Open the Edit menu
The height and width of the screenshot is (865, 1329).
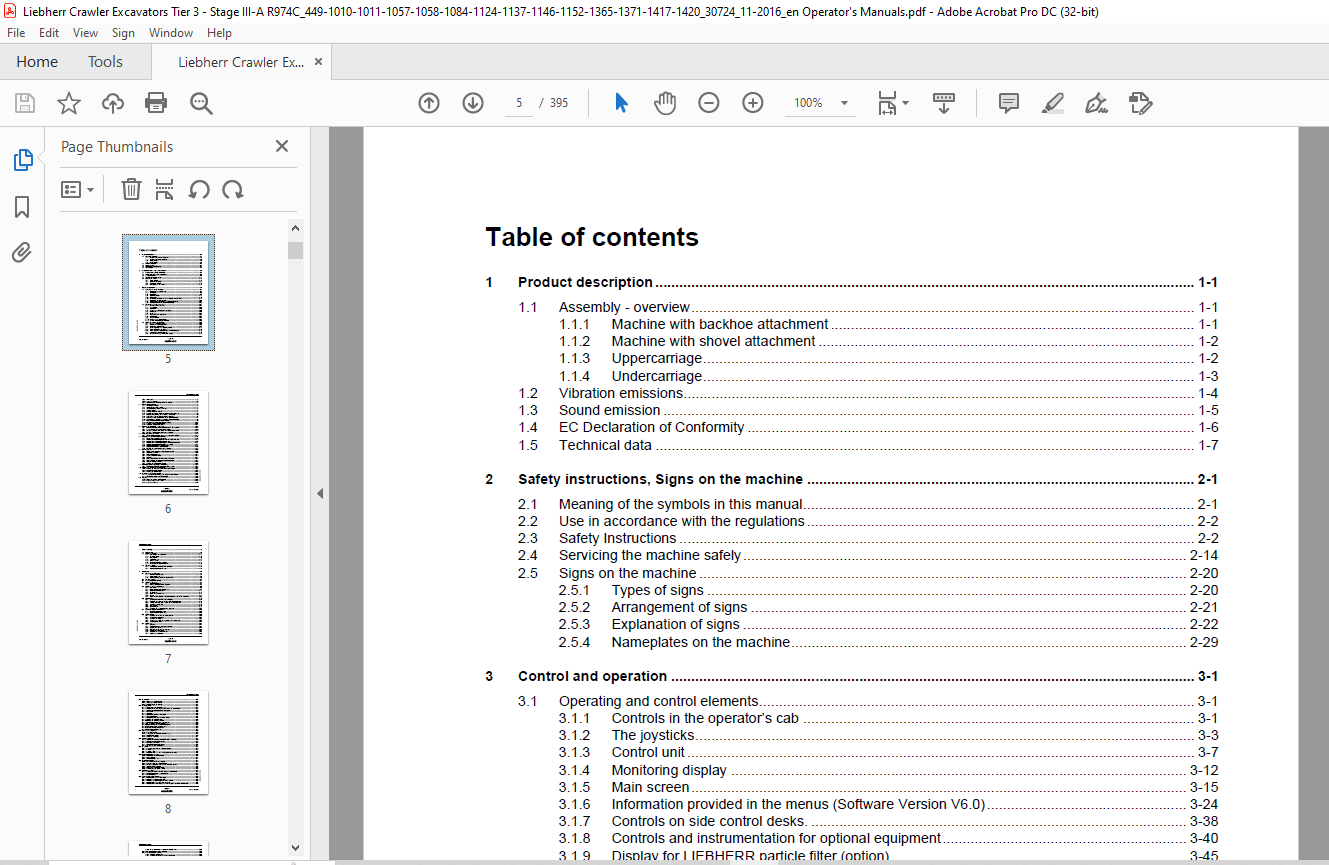coord(49,33)
